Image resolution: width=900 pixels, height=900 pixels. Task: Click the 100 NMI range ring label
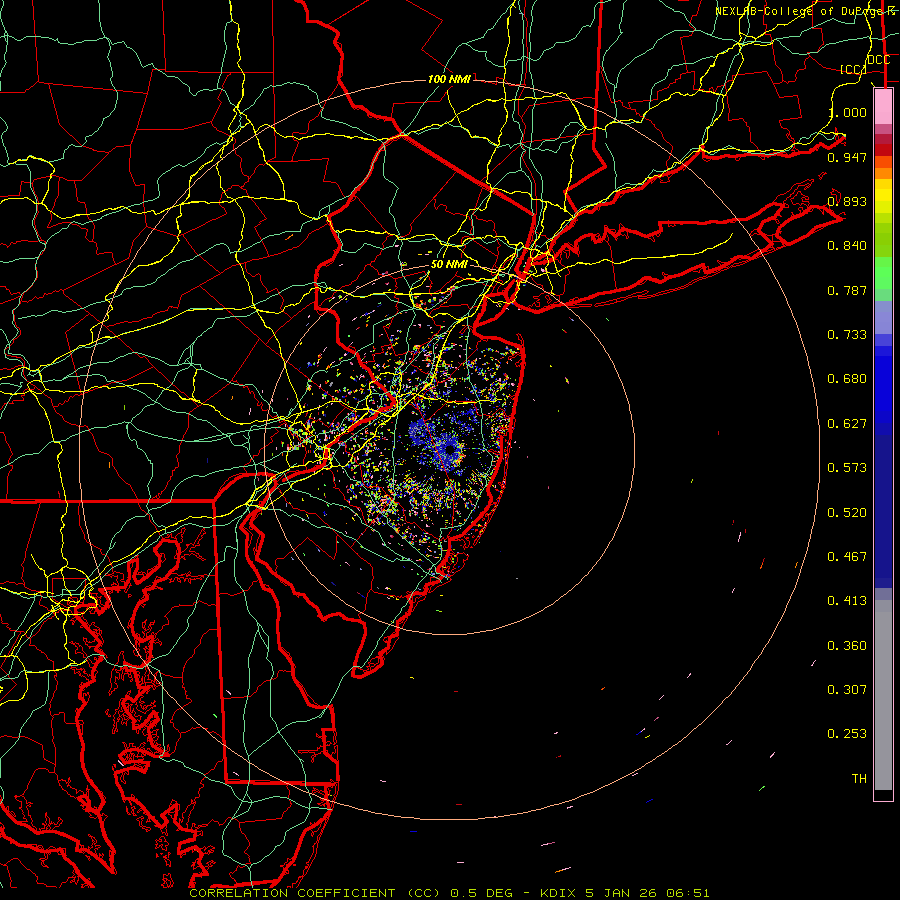(449, 79)
